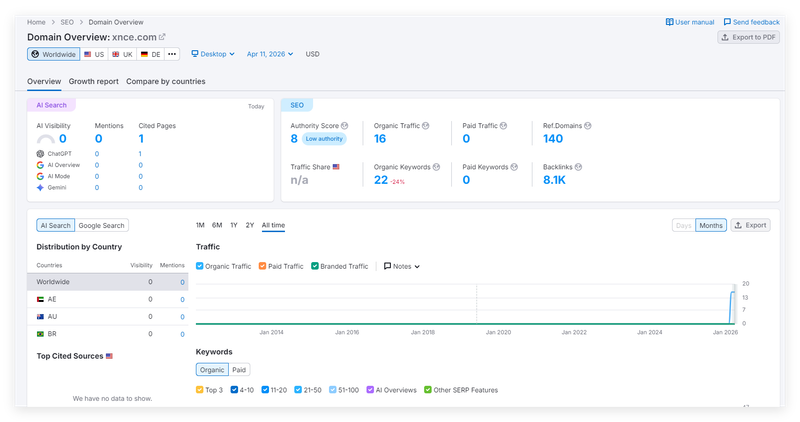Click Backlinks info icon
The width and height of the screenshot is (800, 422).
(x=578, y=167)
